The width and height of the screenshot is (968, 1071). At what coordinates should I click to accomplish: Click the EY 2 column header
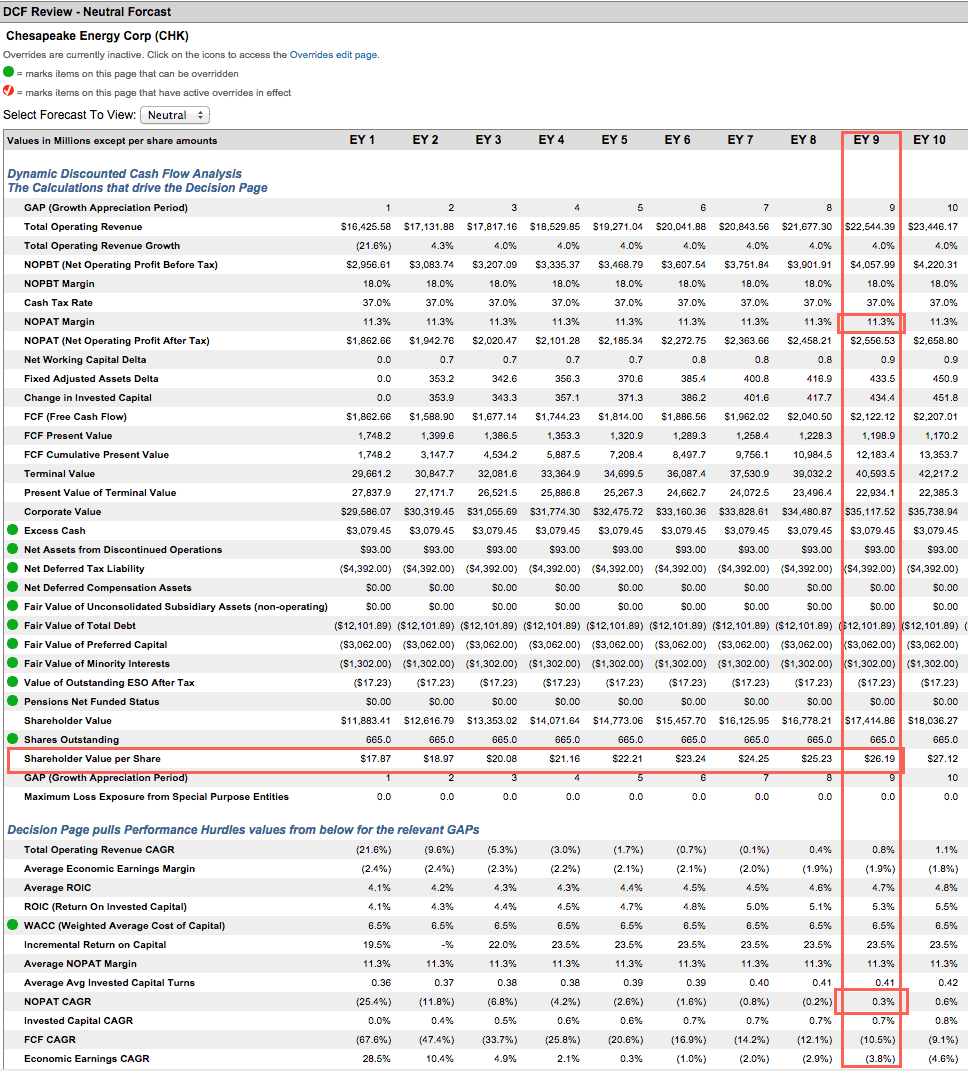(x=425, y=140)
